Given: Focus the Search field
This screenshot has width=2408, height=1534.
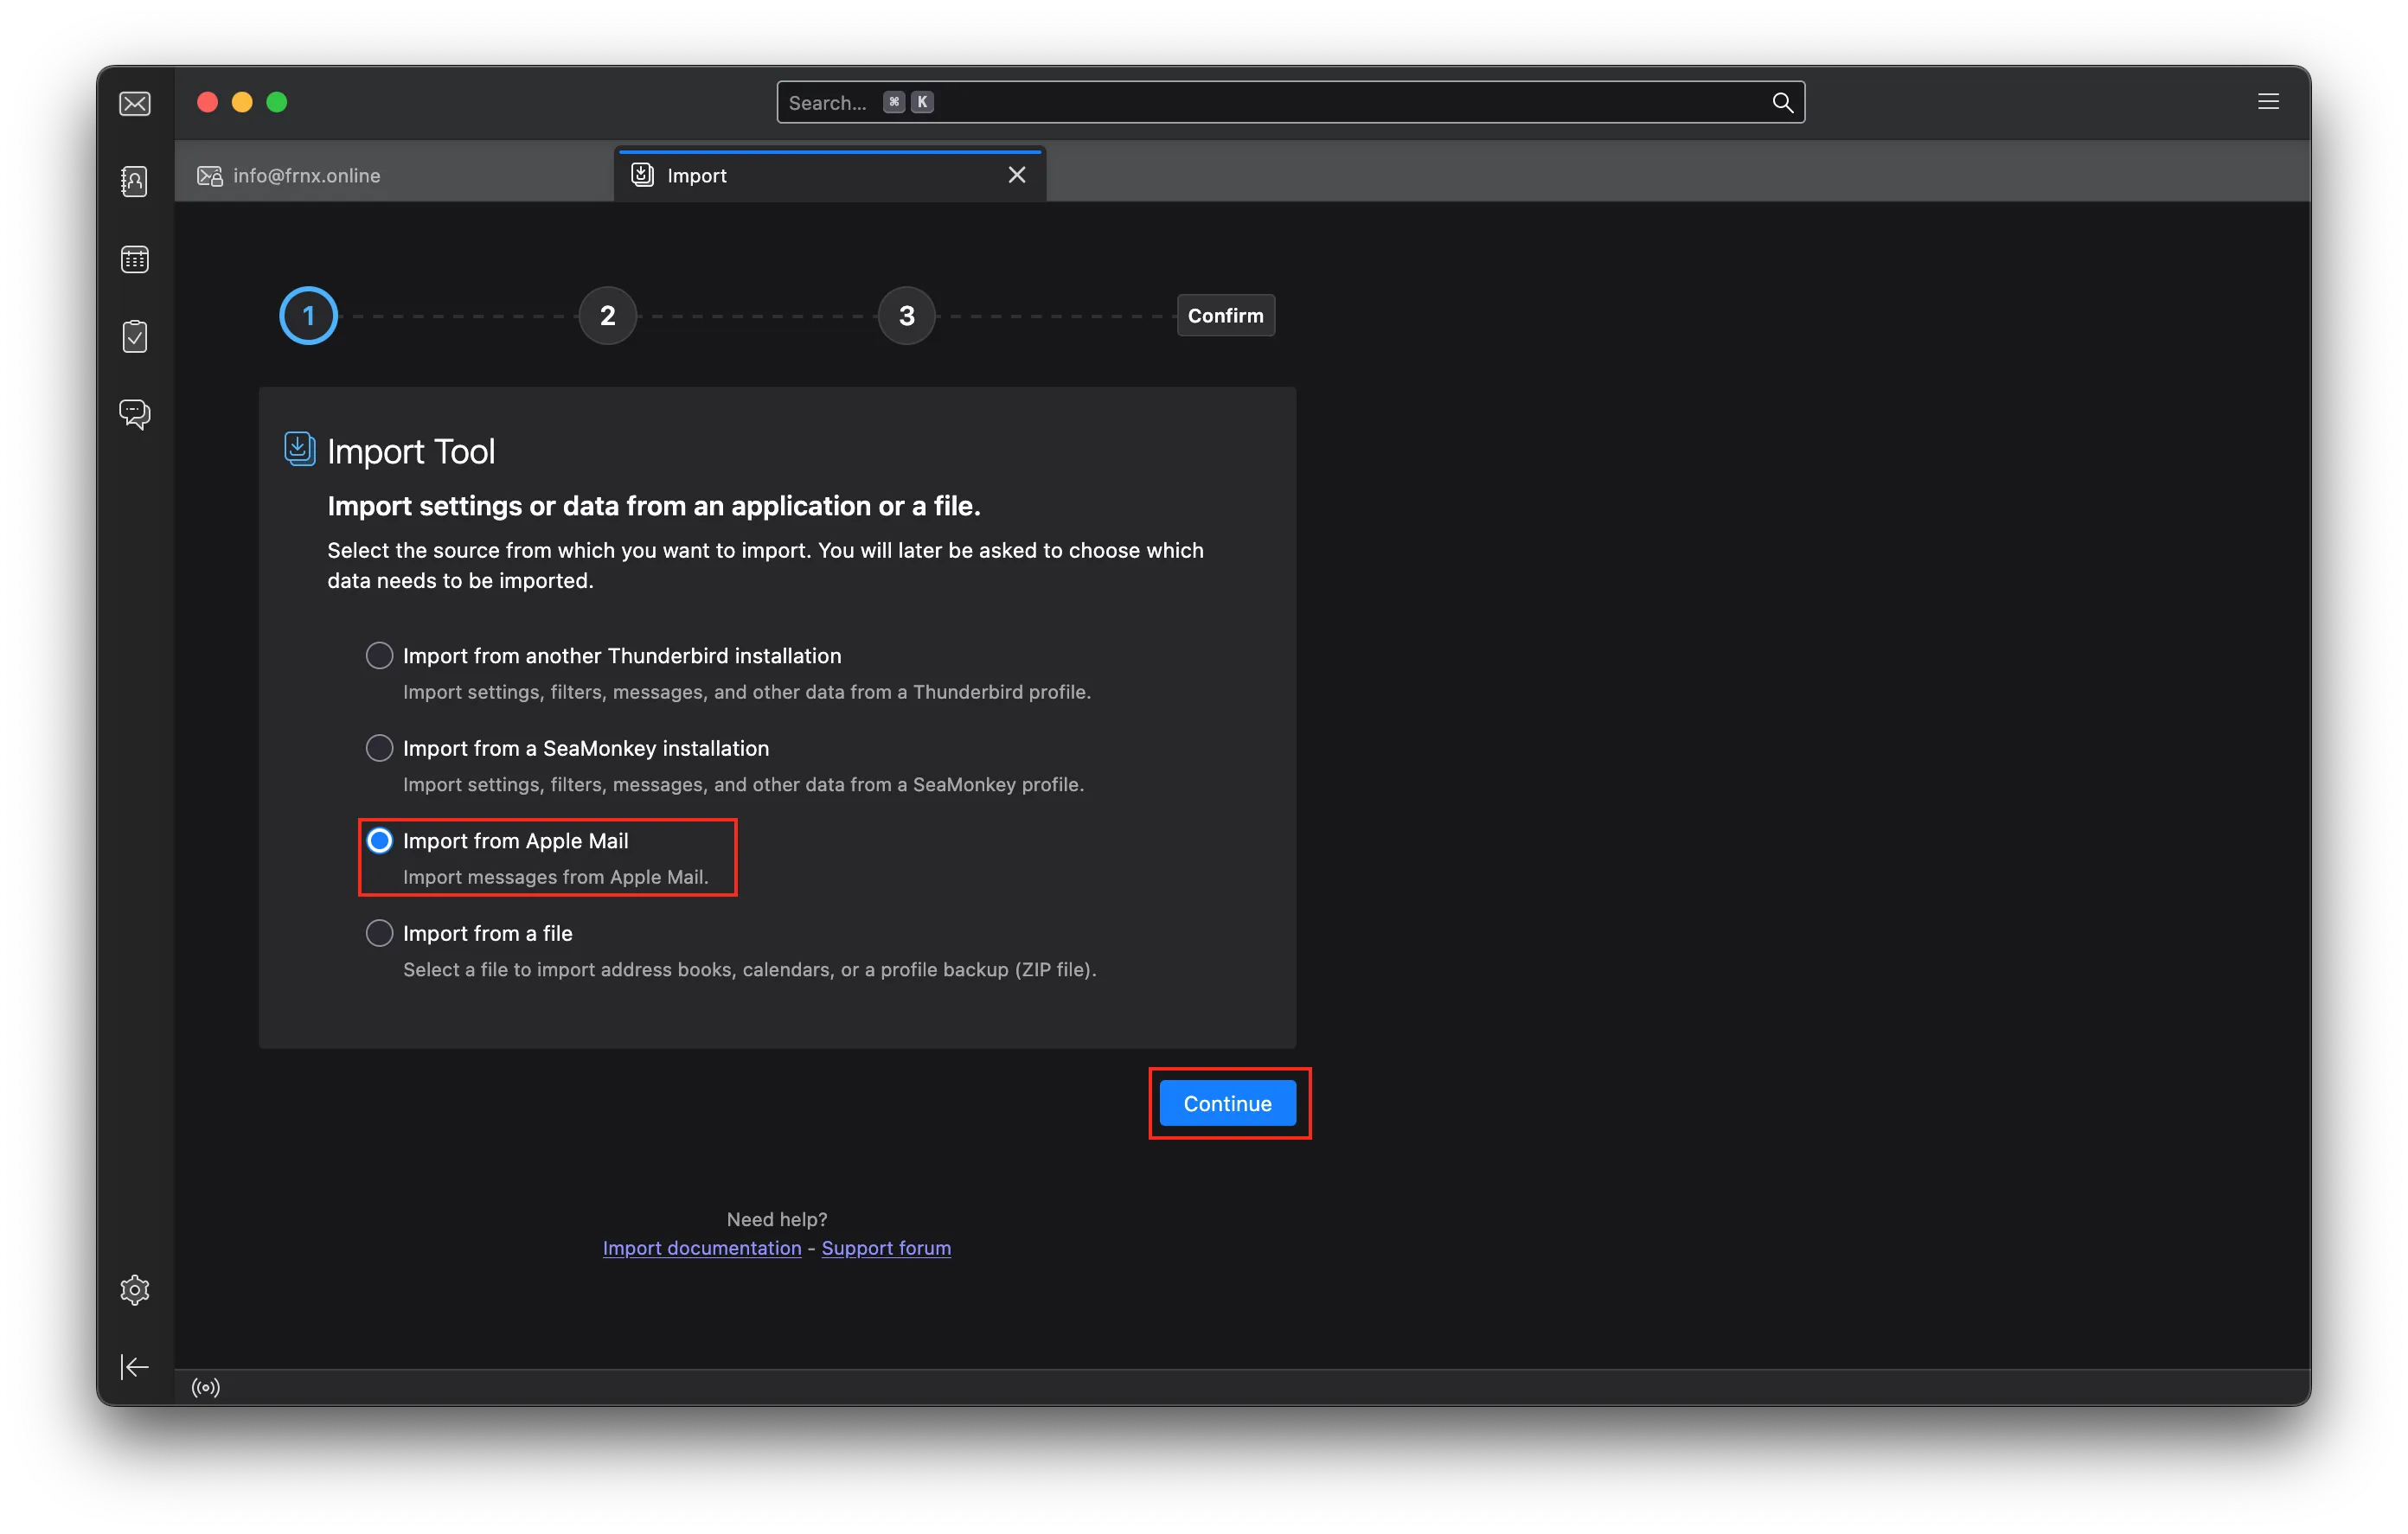Looking at the screenshot, I should (x=1290, y=102).
